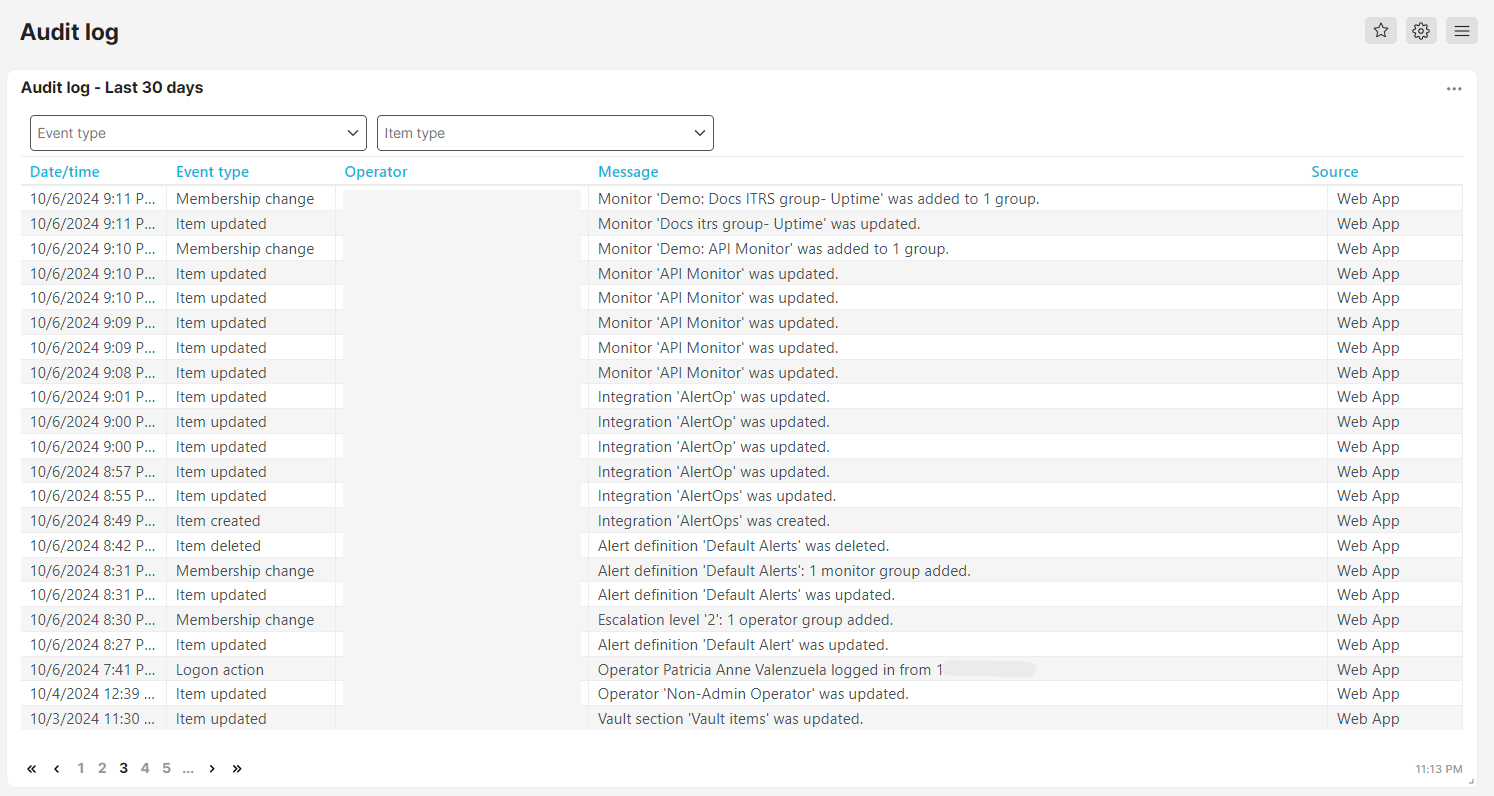
Task: Select message 'Non-Admin Operator' was updated
Action: 753,694
